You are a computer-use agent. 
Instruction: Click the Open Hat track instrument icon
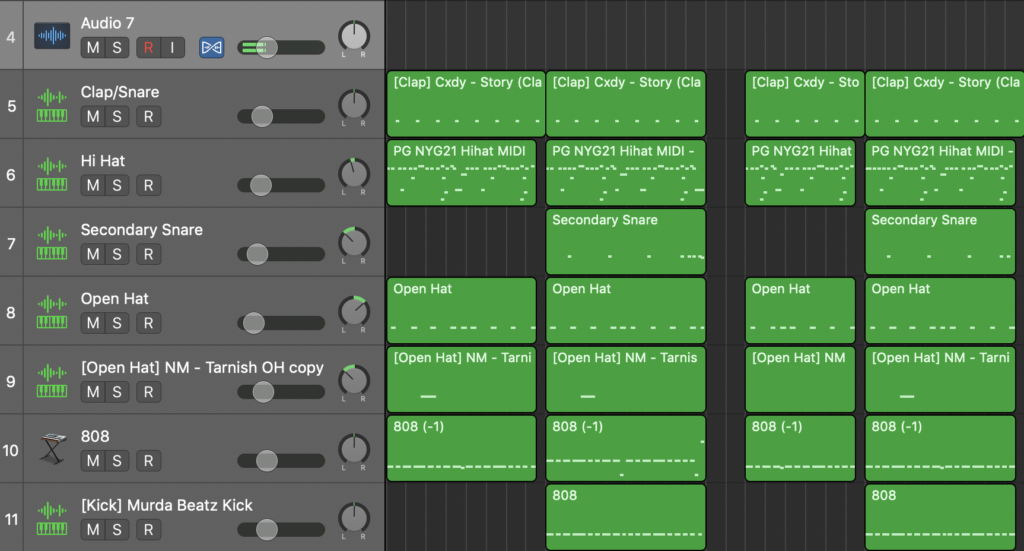52,313
